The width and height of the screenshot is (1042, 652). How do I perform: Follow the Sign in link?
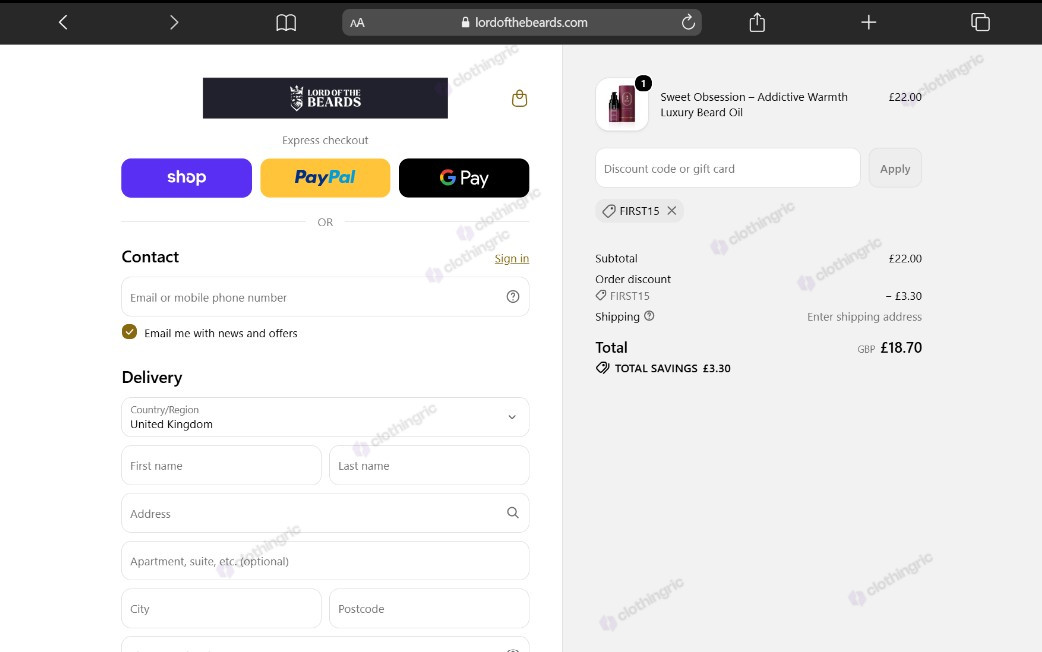[x=512, y=259]
